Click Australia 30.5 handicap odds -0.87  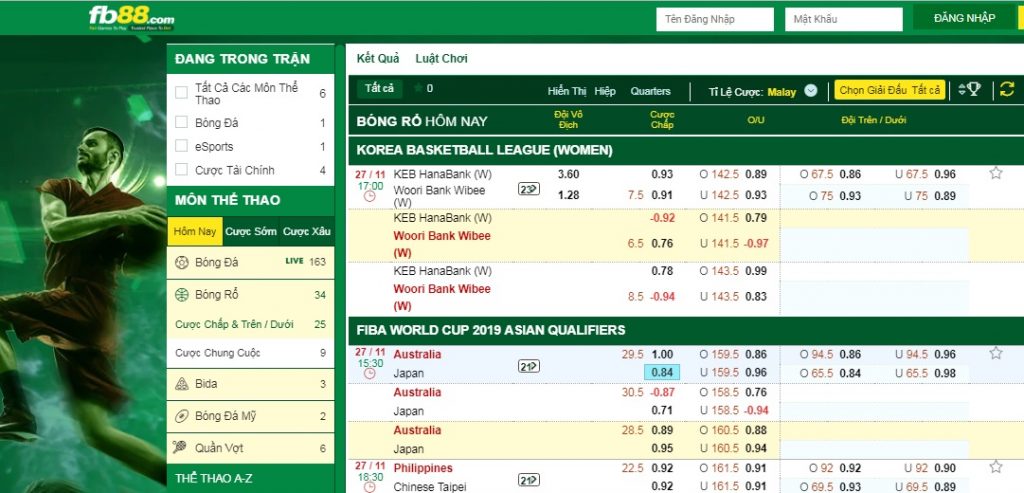(662, 392)
